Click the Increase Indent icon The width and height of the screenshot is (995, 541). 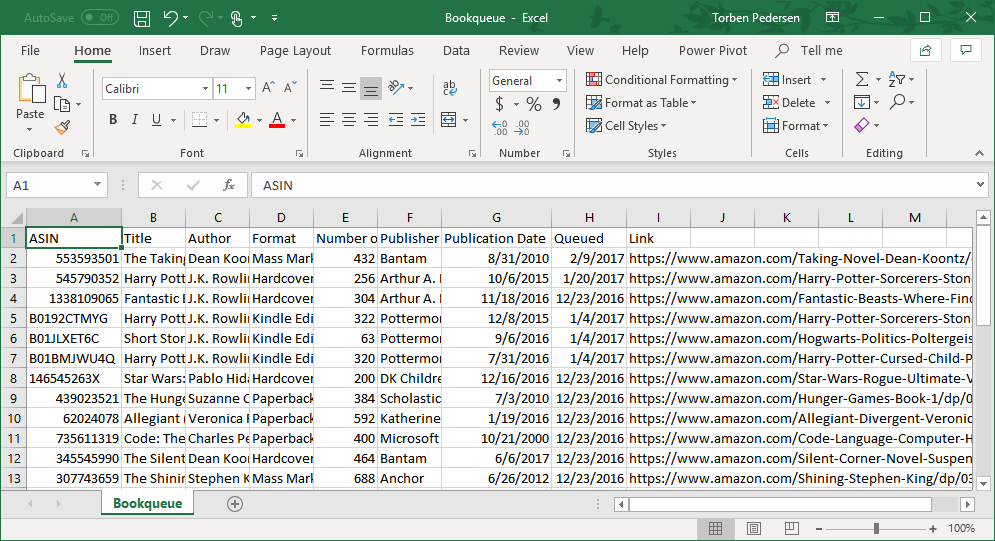click(x=418, y=119)
